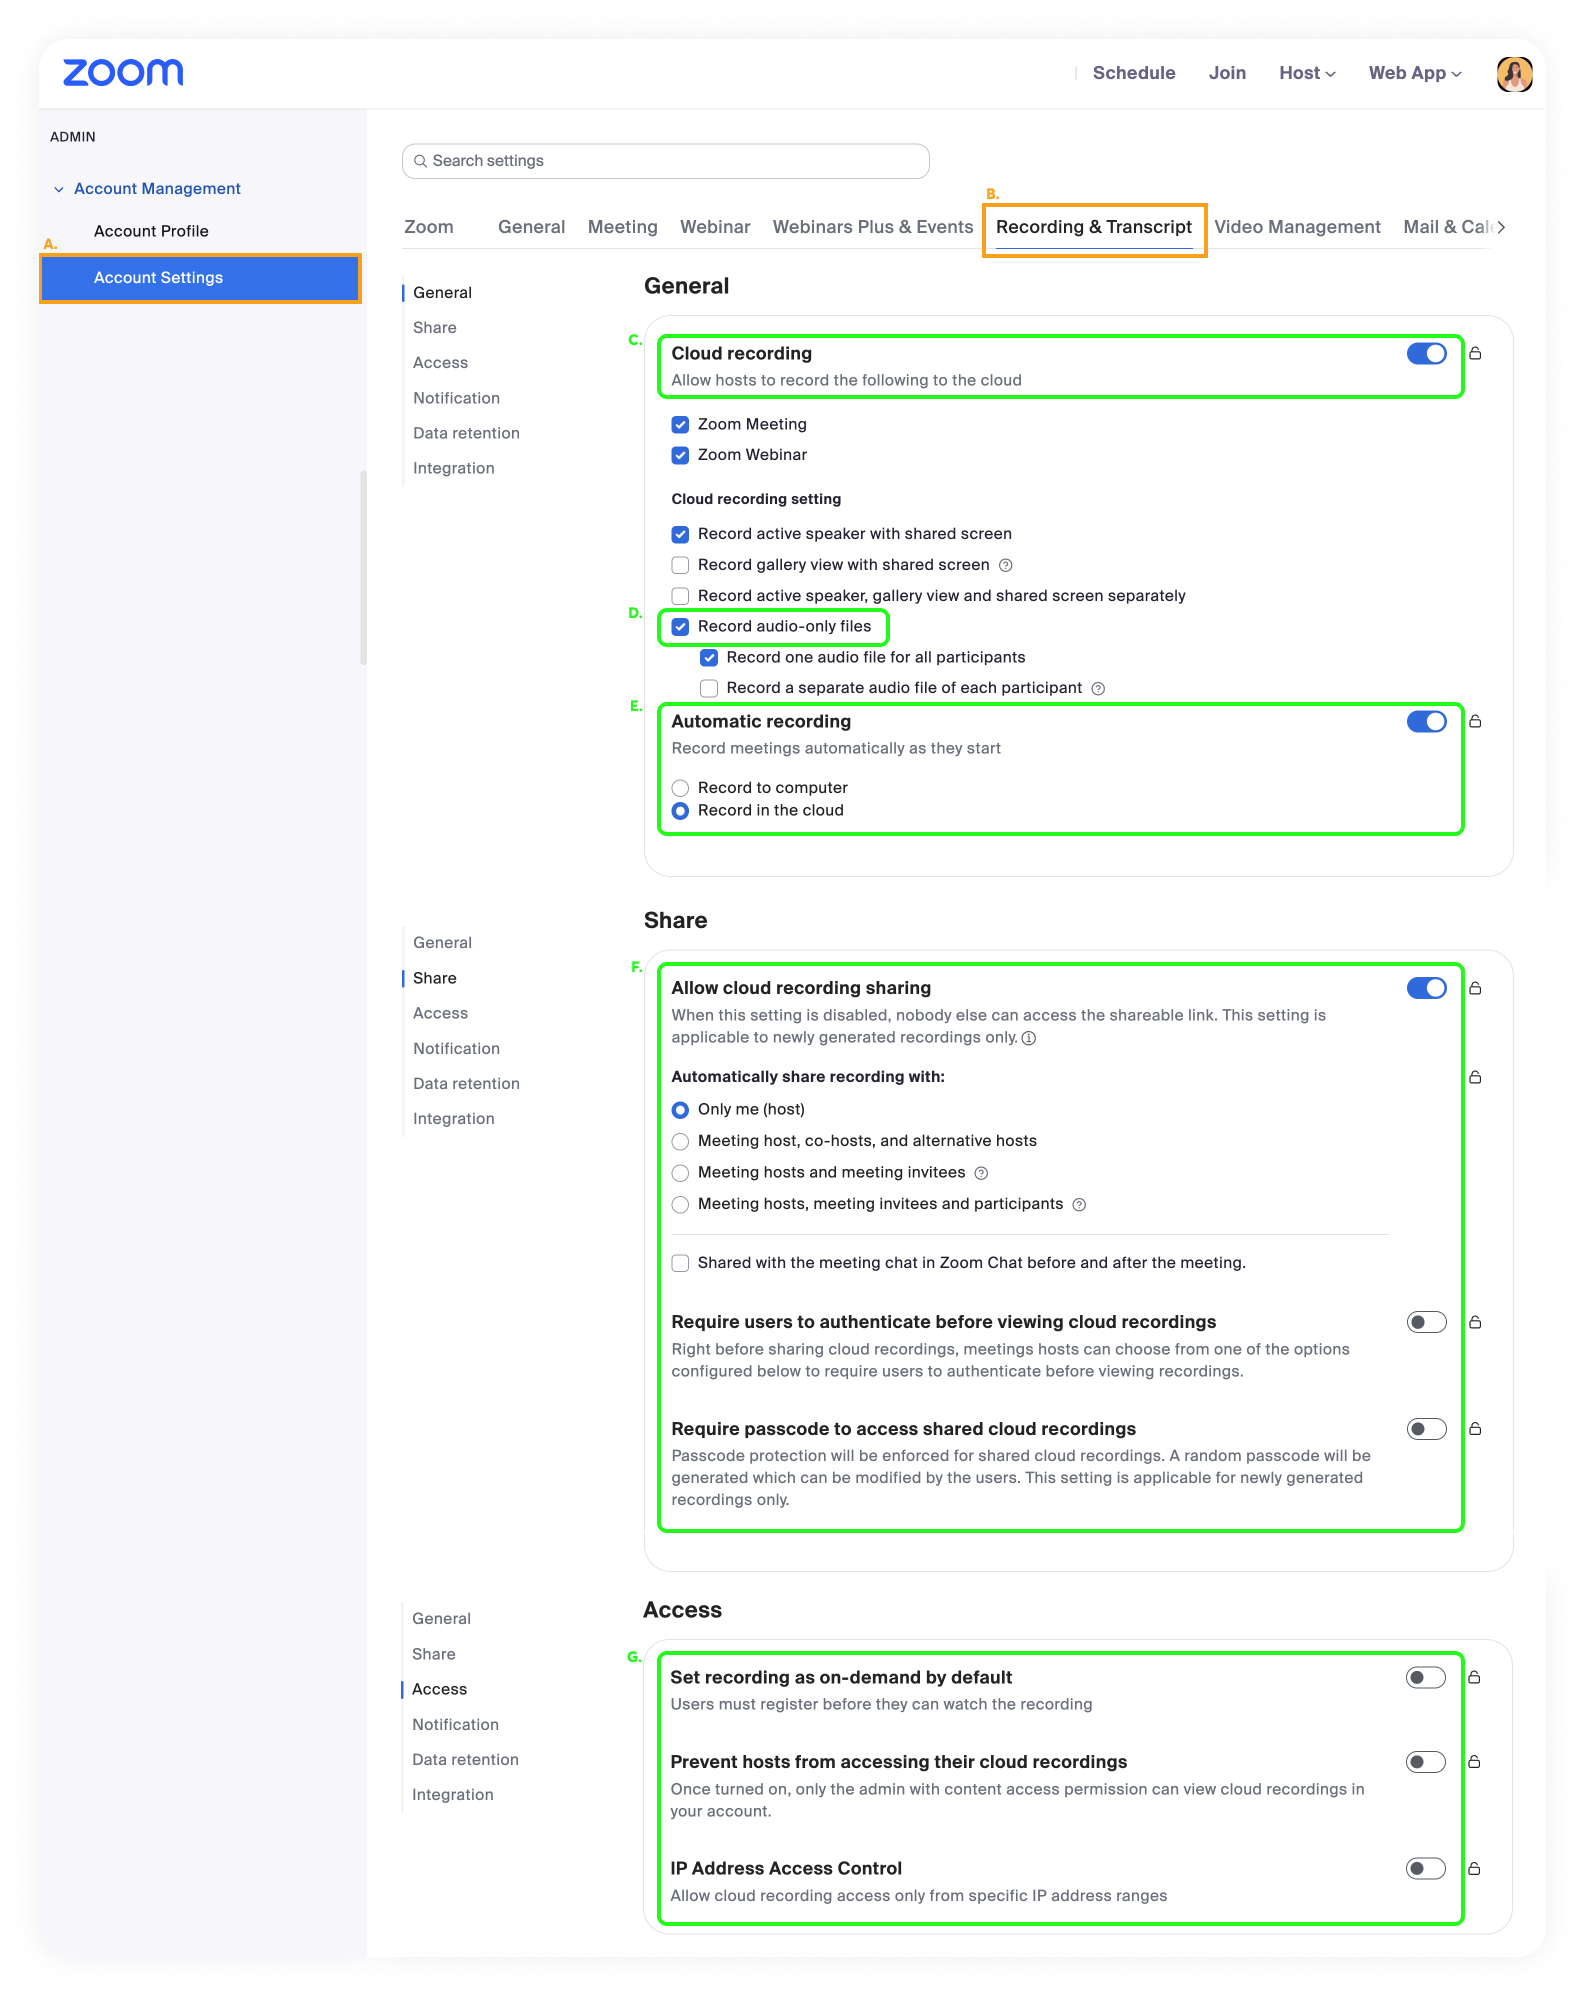Check Record gallery view with shared screen
Viewport: 1585px width, 1996px height.
click(680, 565)
